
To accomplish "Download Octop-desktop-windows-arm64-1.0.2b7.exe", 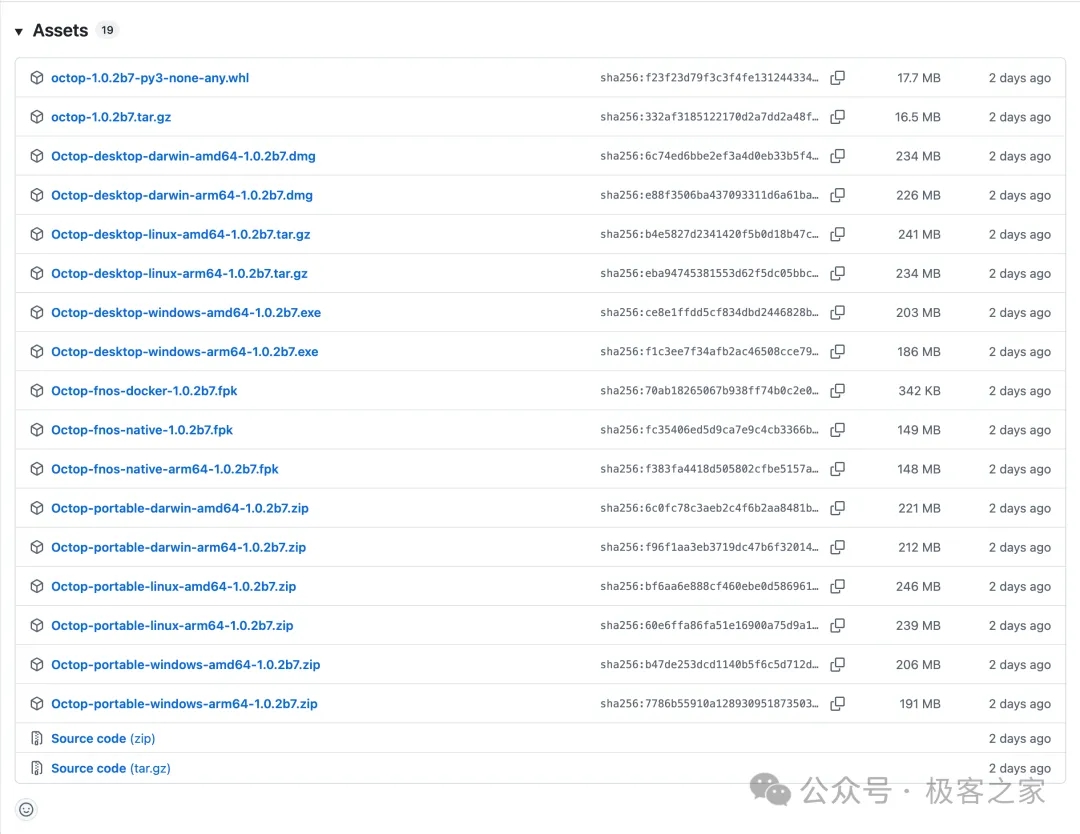I will [185, 352].
